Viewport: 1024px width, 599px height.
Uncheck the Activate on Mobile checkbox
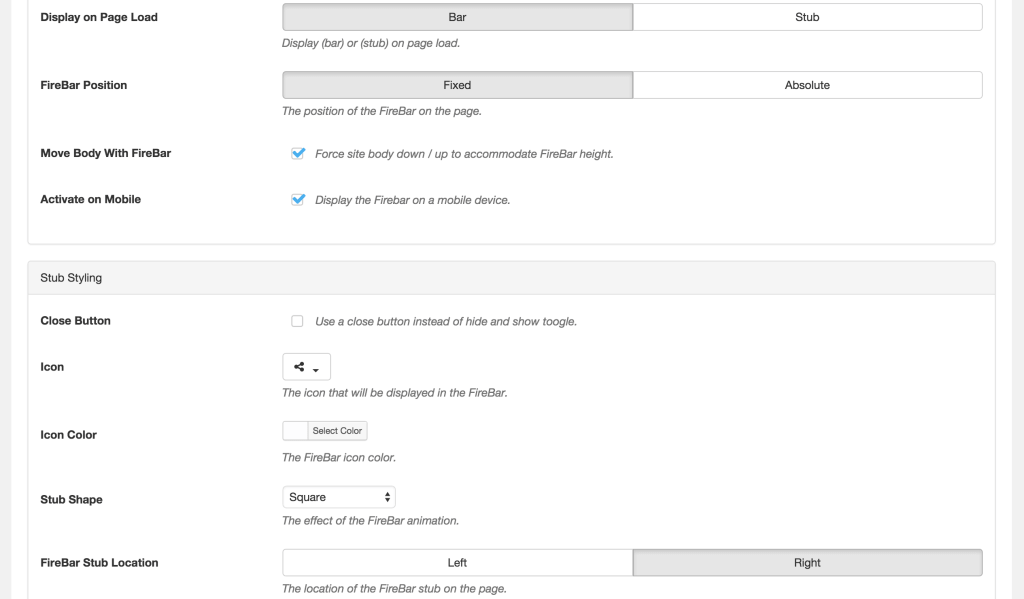point(297,200)
